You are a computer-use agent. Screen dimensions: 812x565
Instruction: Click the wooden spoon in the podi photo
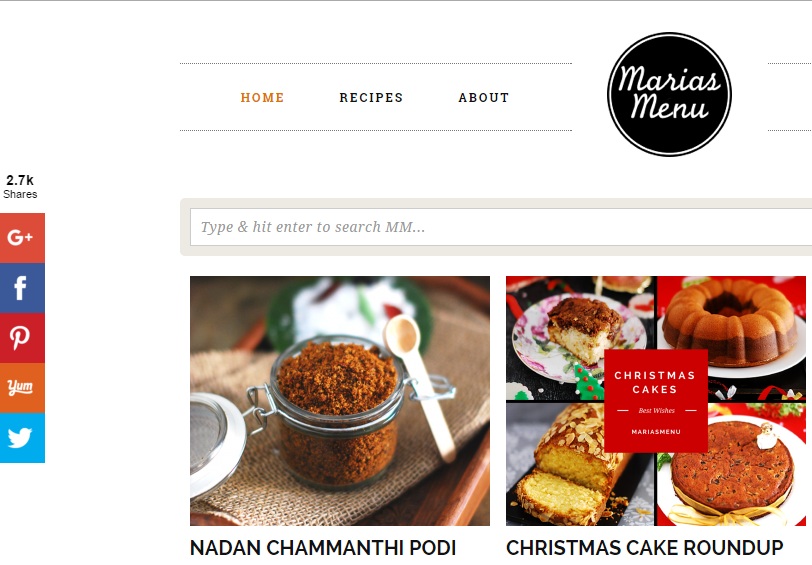point(420,384)
